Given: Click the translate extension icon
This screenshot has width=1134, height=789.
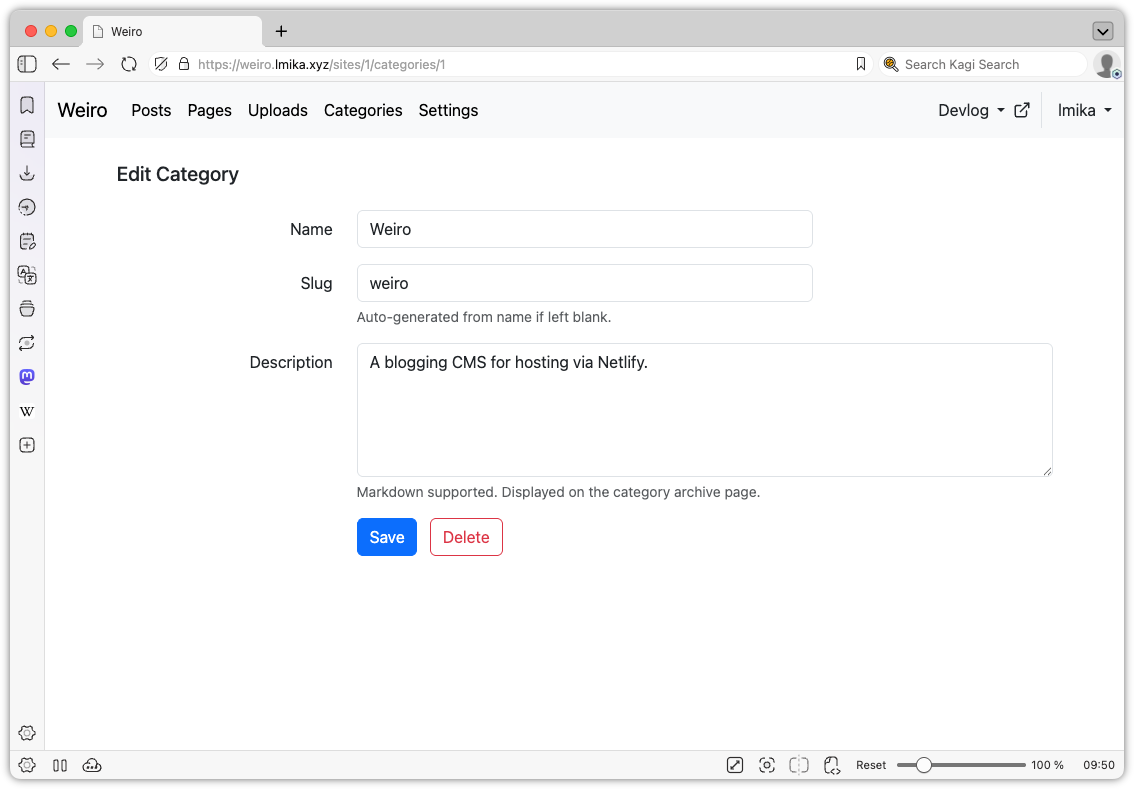Looking at the screenshot, I should pos(27,274).
